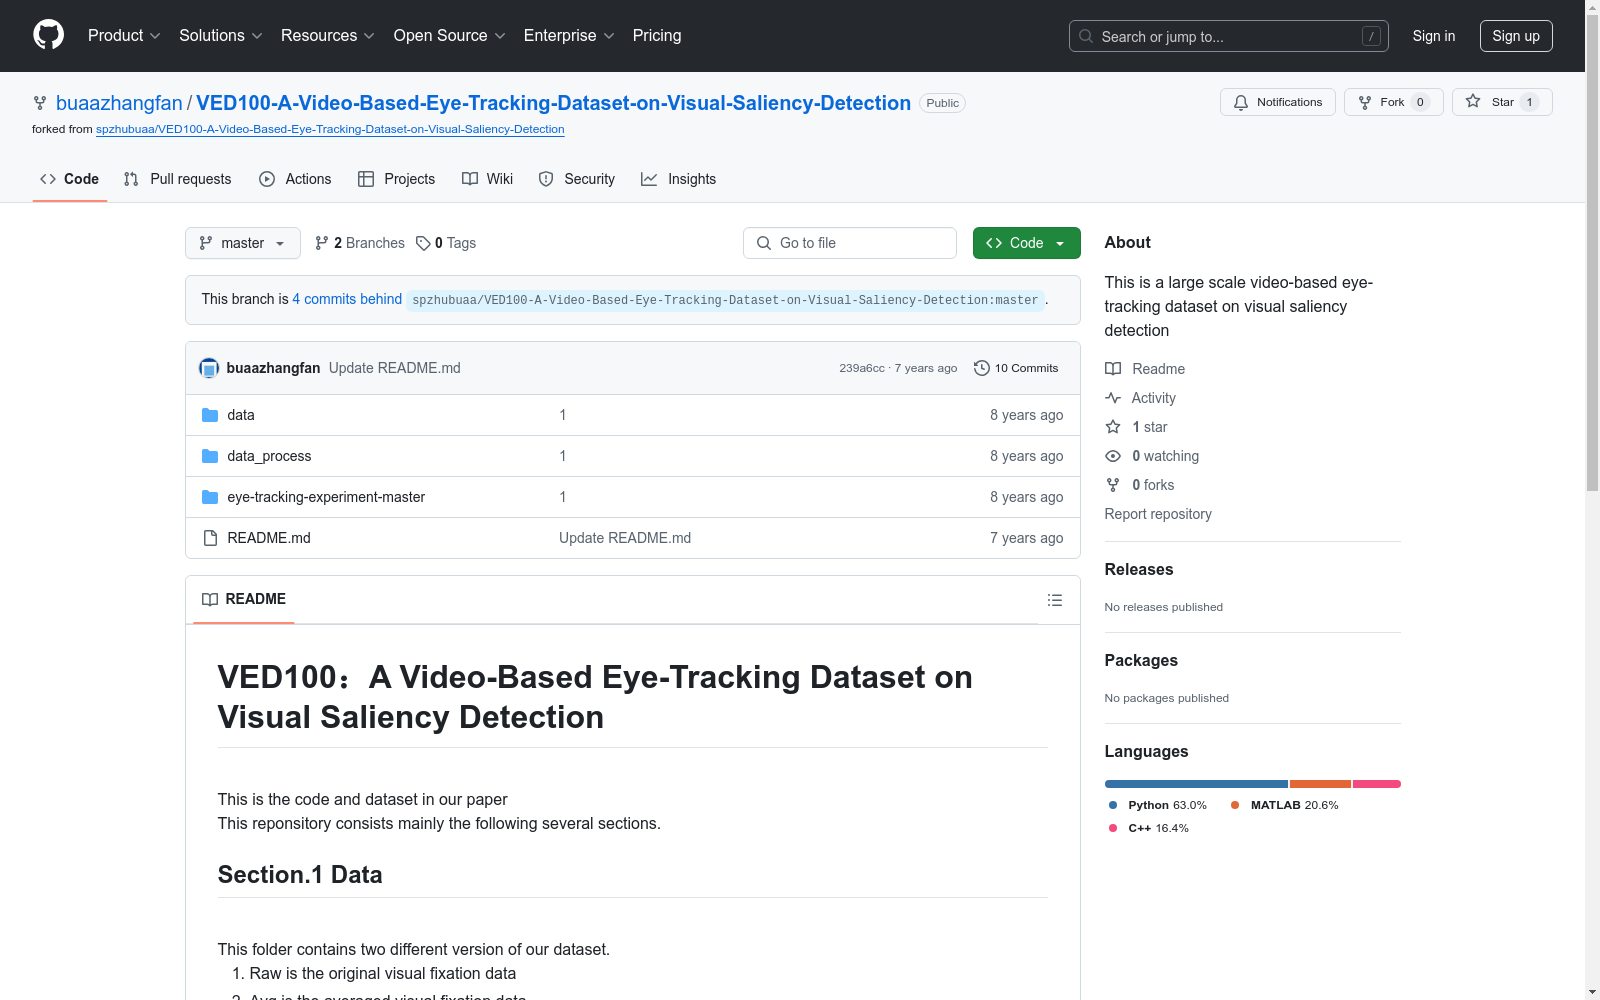Click the star icon beside 1 star
This screenshot has width=1600, height=1000.
pyautogui.click(x=1113, y=427)
